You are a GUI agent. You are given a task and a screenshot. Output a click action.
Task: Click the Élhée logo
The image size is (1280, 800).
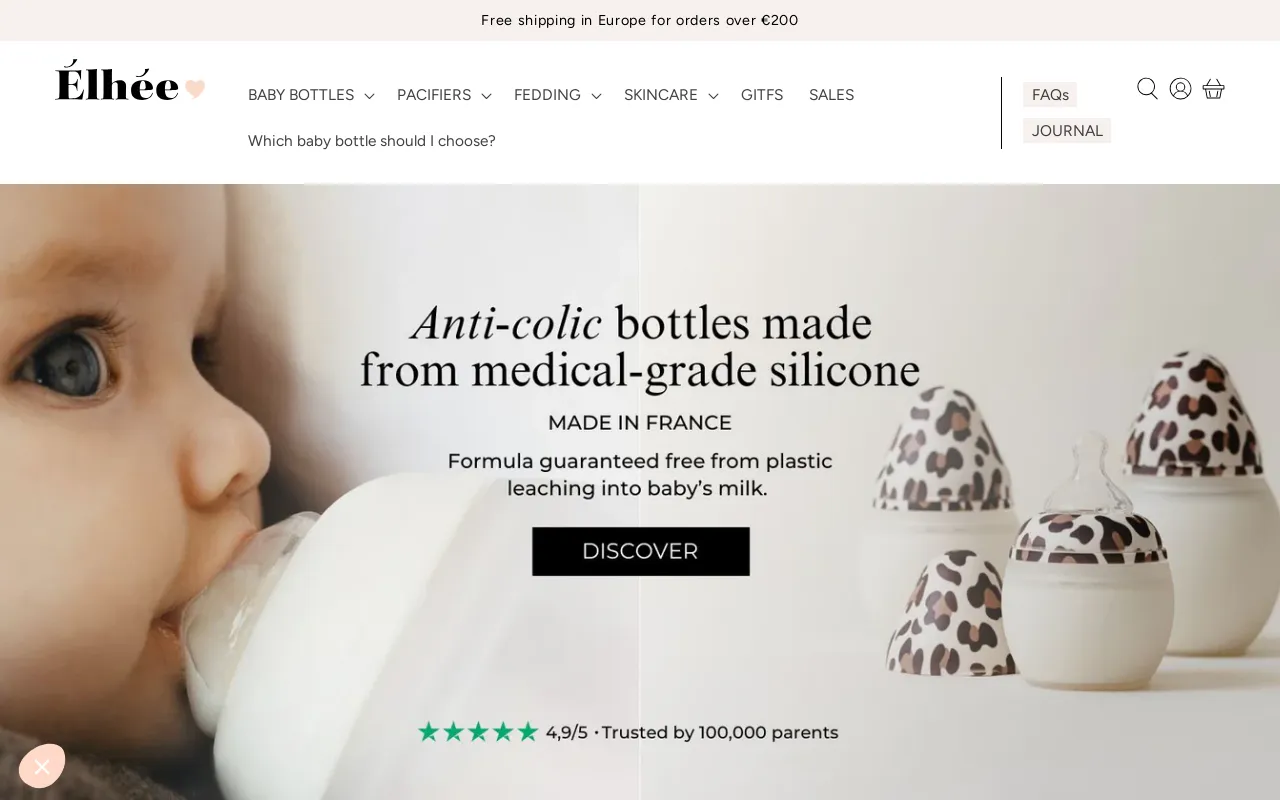(117, 82)
